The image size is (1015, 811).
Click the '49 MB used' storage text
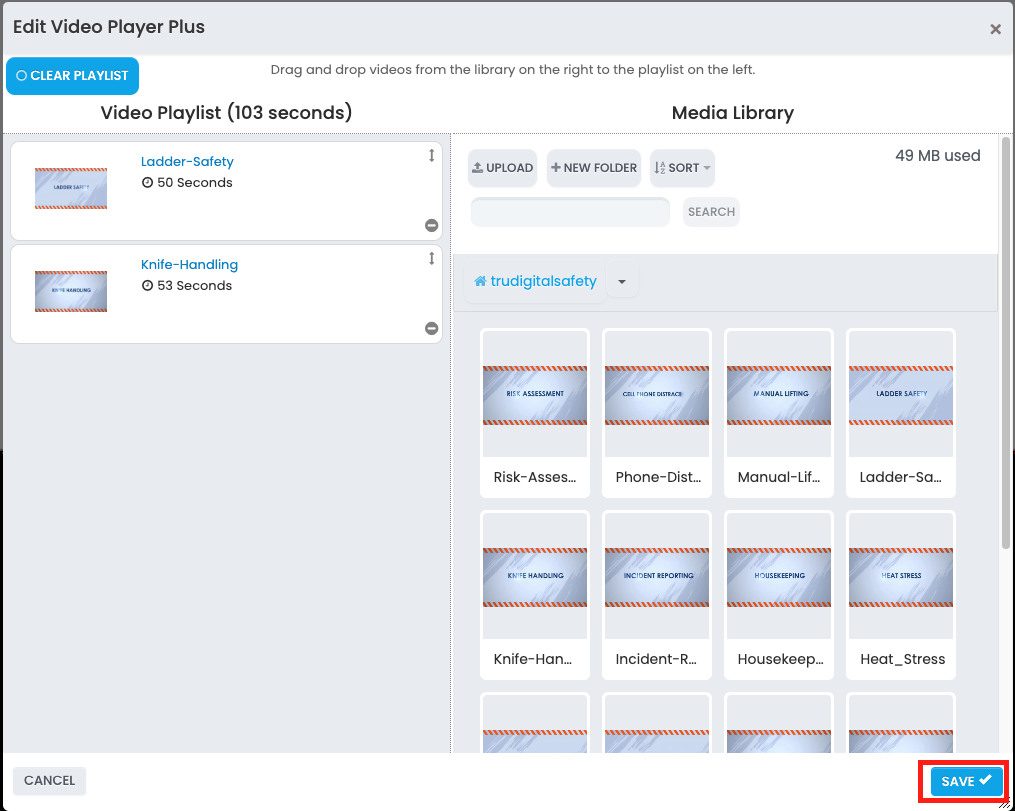click(937, 156)
